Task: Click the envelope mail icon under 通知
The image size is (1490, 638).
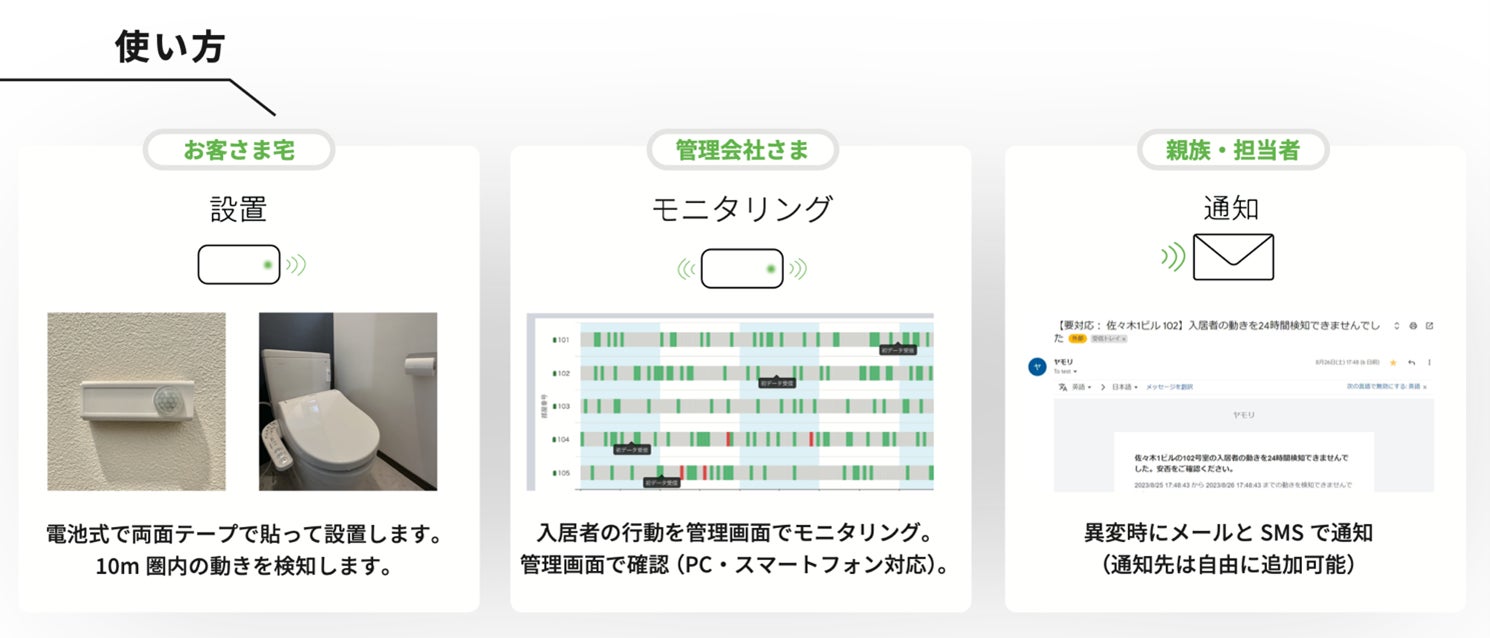Action: click(x=1233, y=257)
